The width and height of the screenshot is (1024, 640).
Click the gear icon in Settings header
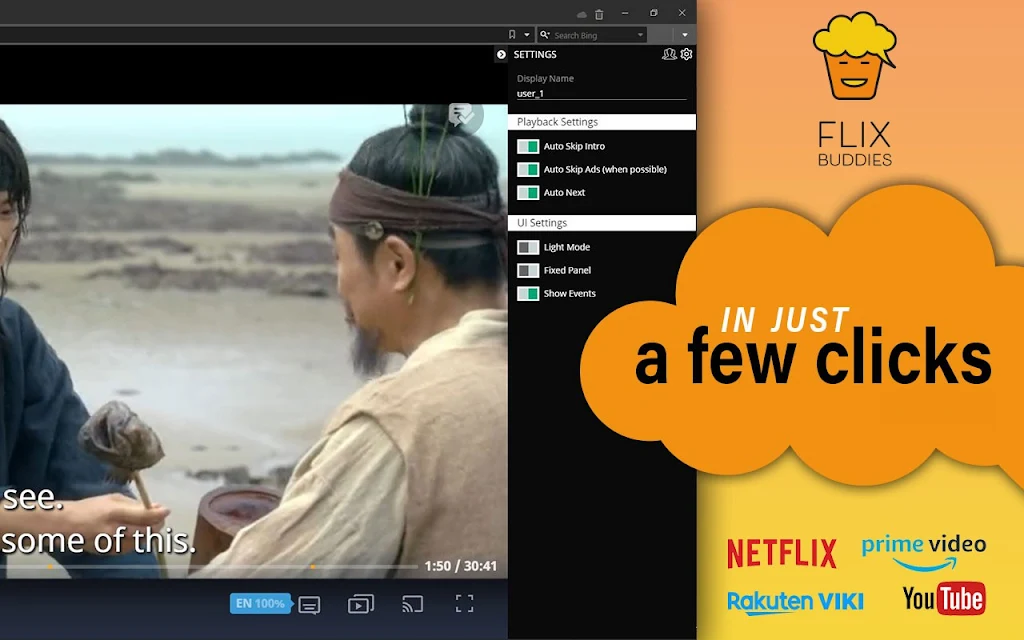click(x=686, y=54)
